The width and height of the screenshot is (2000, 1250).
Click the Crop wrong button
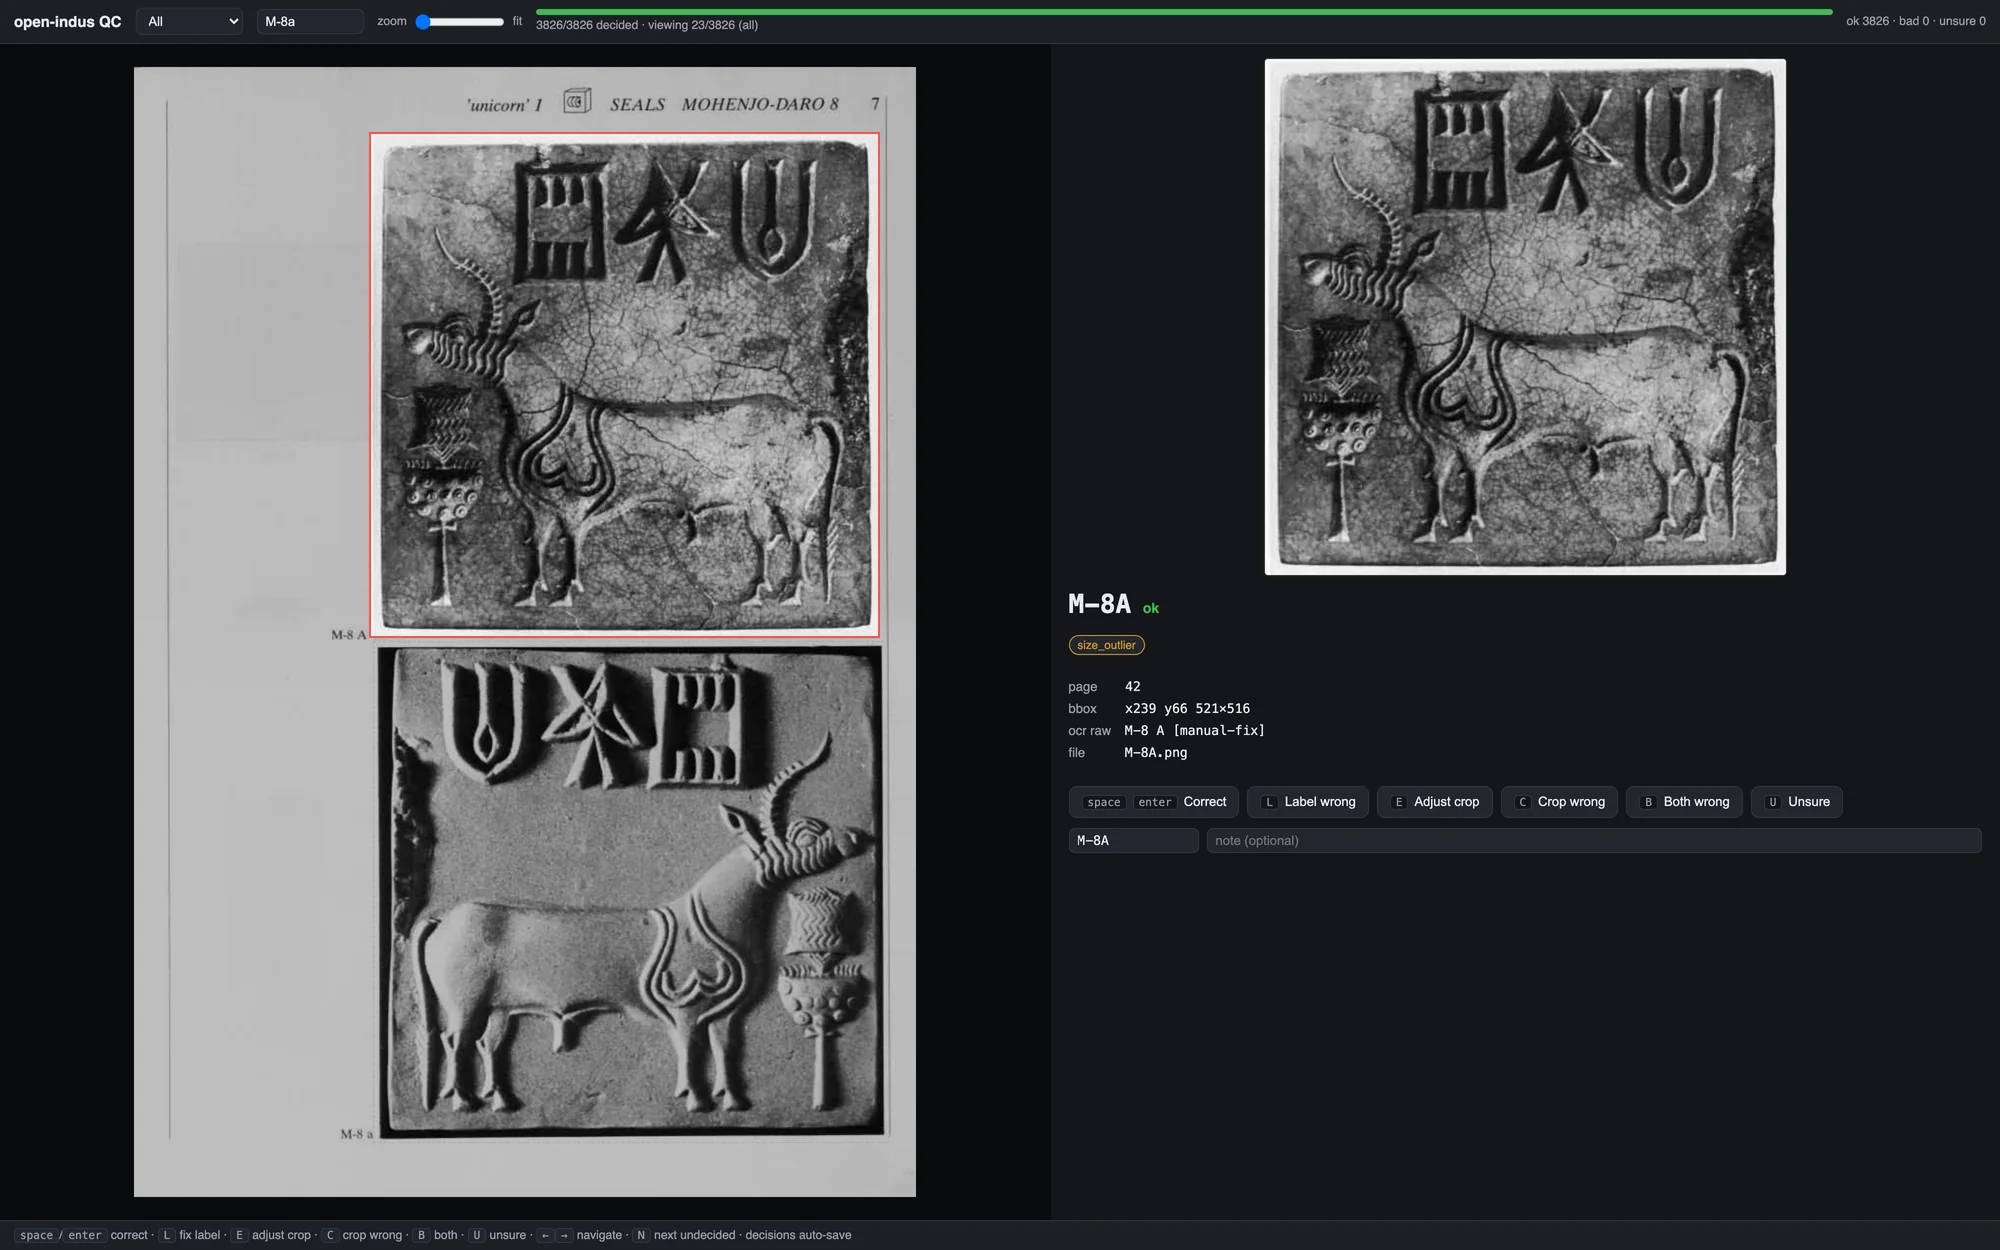click(x=1559, y=802)
